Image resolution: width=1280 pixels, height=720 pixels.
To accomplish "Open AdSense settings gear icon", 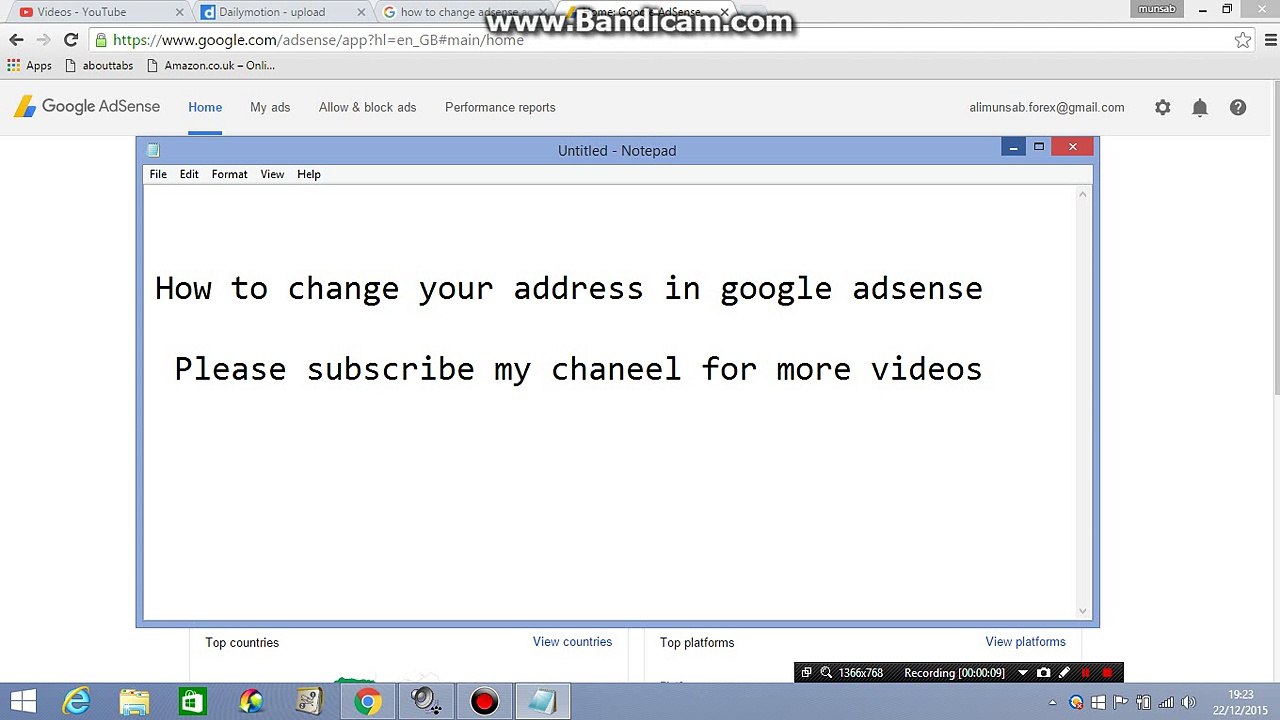I will pos(1162,107).
